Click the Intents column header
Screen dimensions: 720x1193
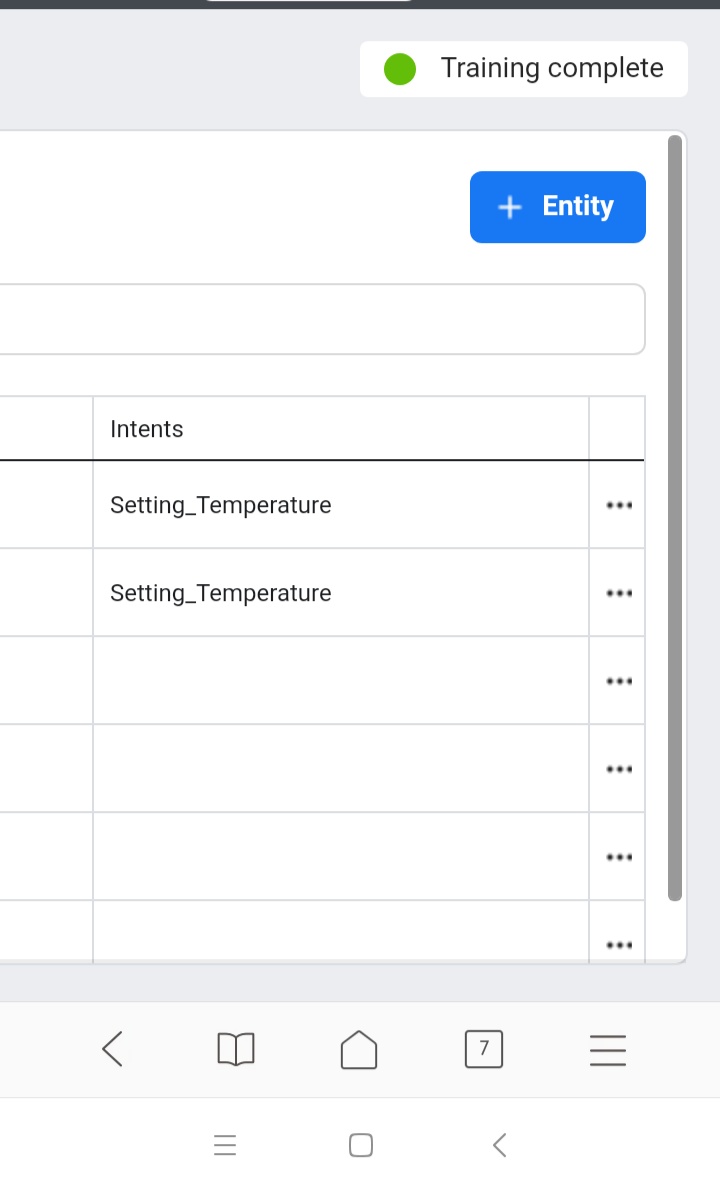(147, 429)
